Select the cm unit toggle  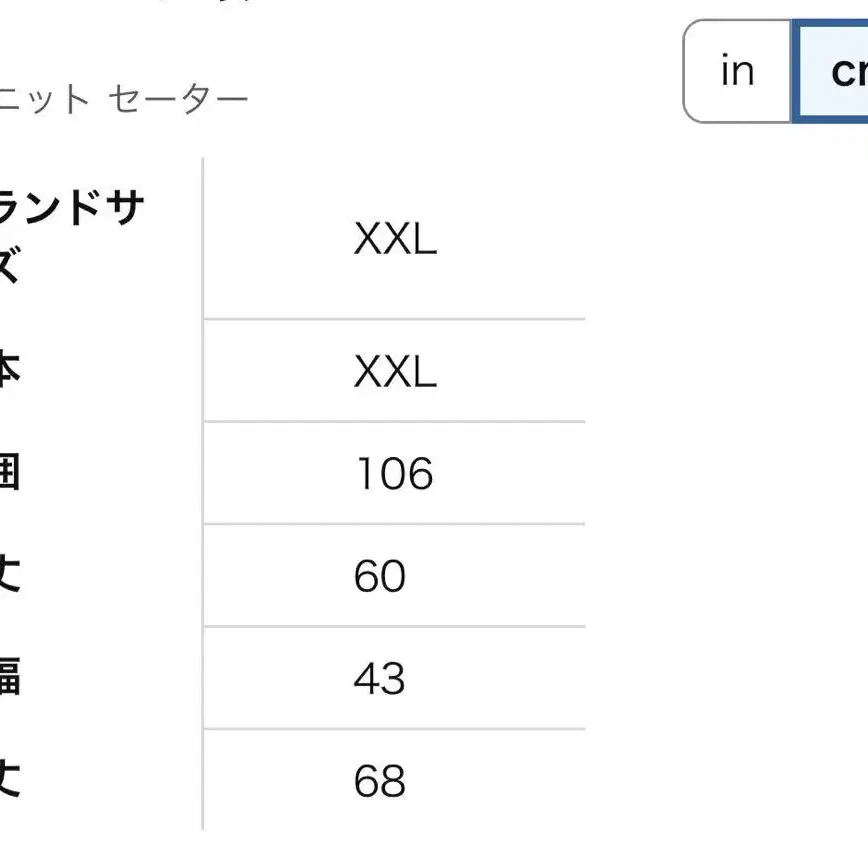point(830,71)
